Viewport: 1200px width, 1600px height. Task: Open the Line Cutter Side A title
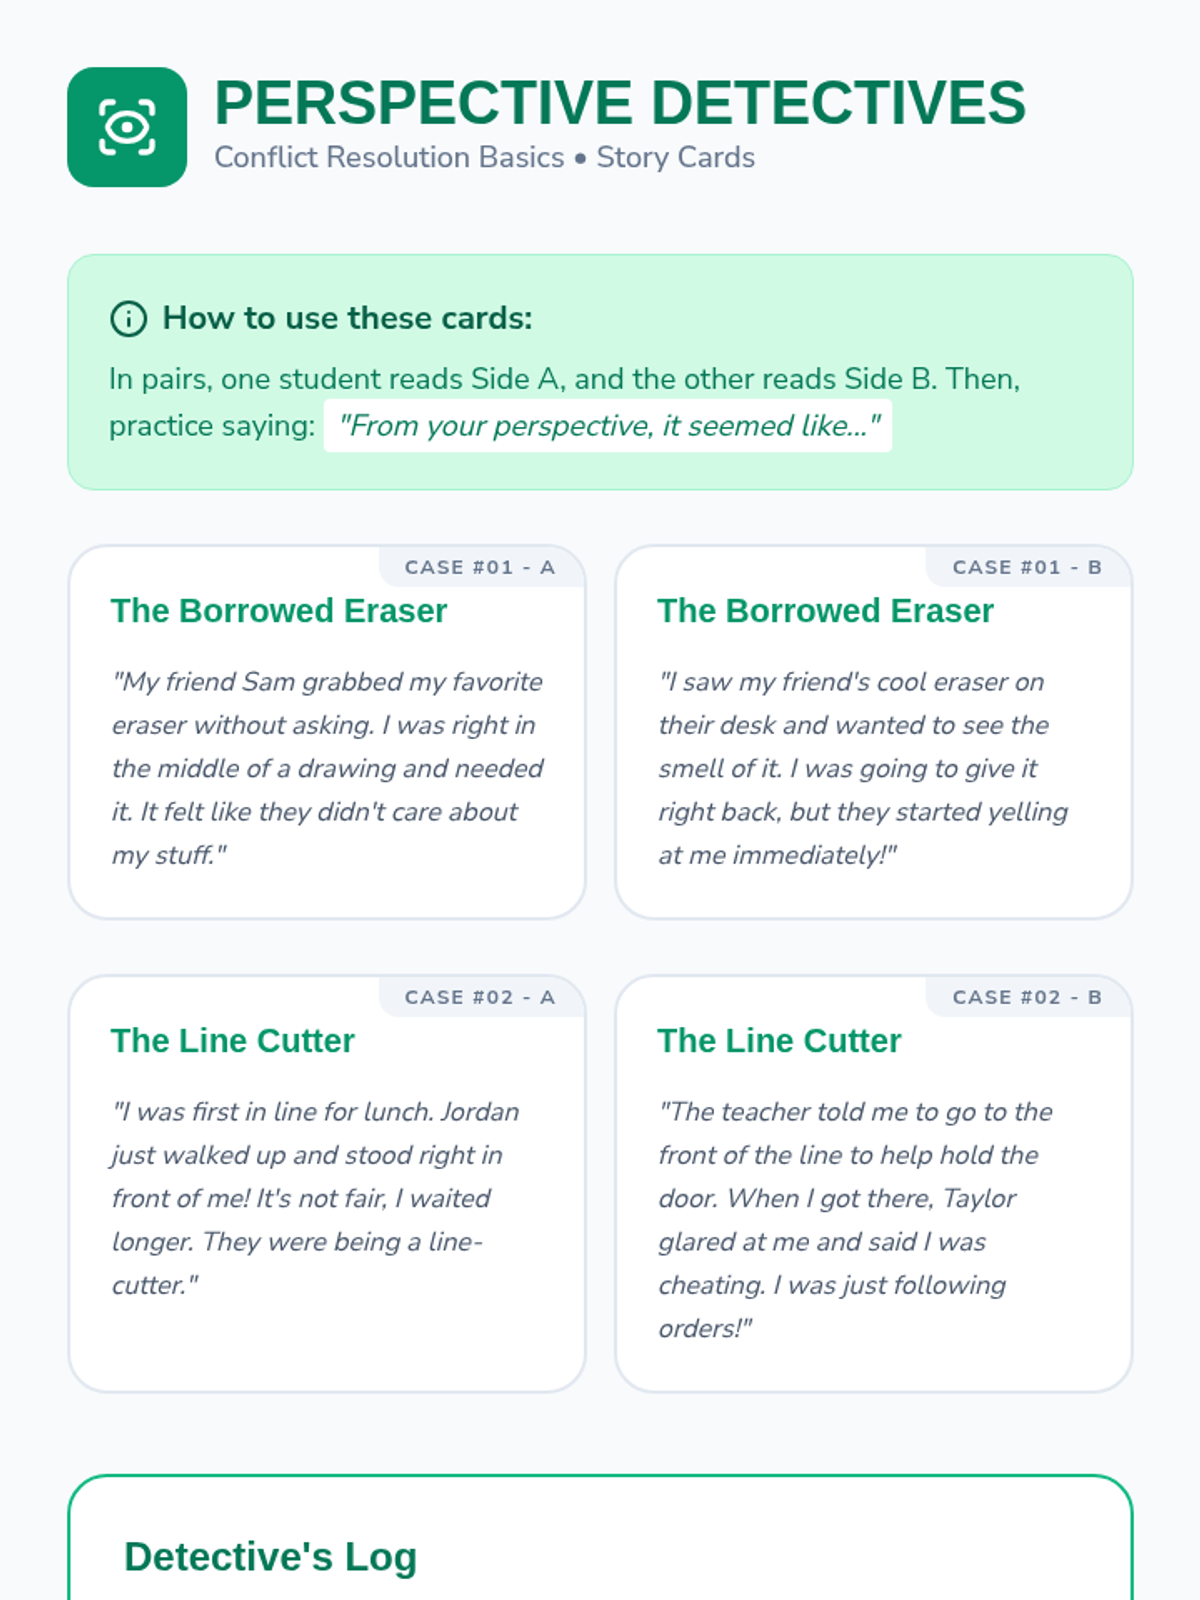[x=233, y=1041]
